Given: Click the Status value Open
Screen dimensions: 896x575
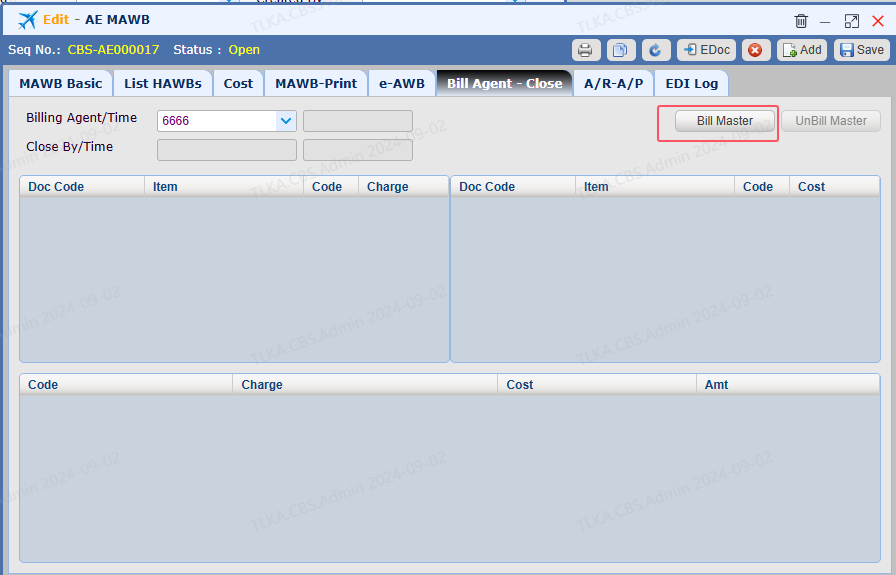Looking at the screenshot, I should [244, 50].
